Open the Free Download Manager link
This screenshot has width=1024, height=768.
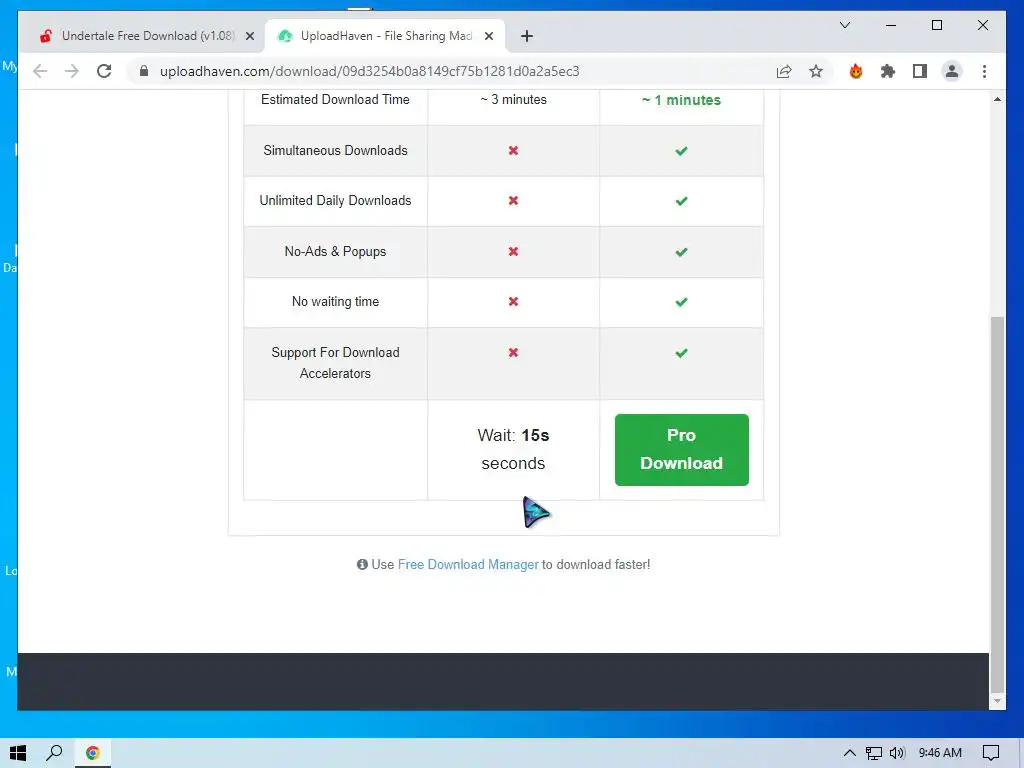coord(468,564)
